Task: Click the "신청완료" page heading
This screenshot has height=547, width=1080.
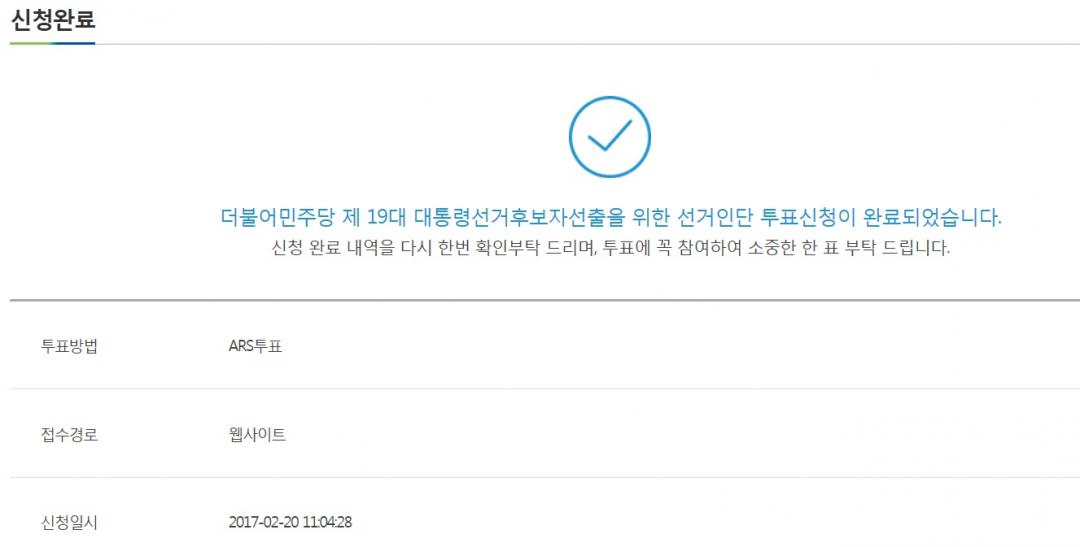Action: 52,20
